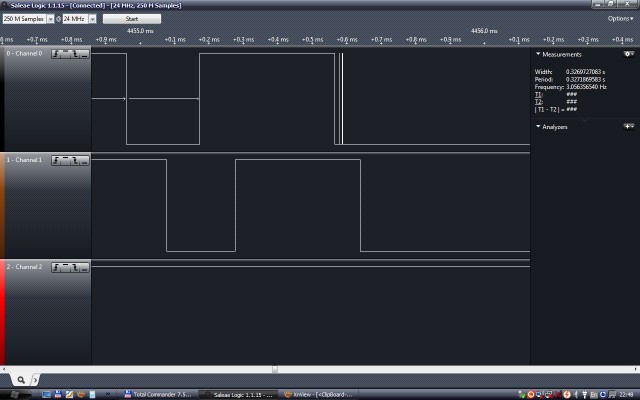Set rising edge trigger on Channel 1

(x=56, y=160)
